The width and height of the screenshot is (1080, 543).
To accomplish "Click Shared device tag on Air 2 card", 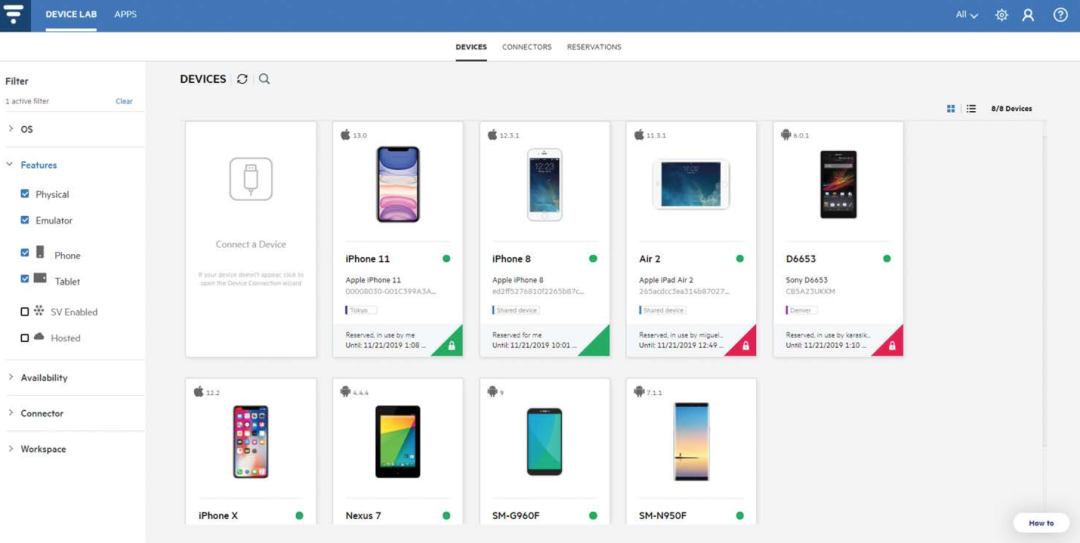I will point(663,311).
